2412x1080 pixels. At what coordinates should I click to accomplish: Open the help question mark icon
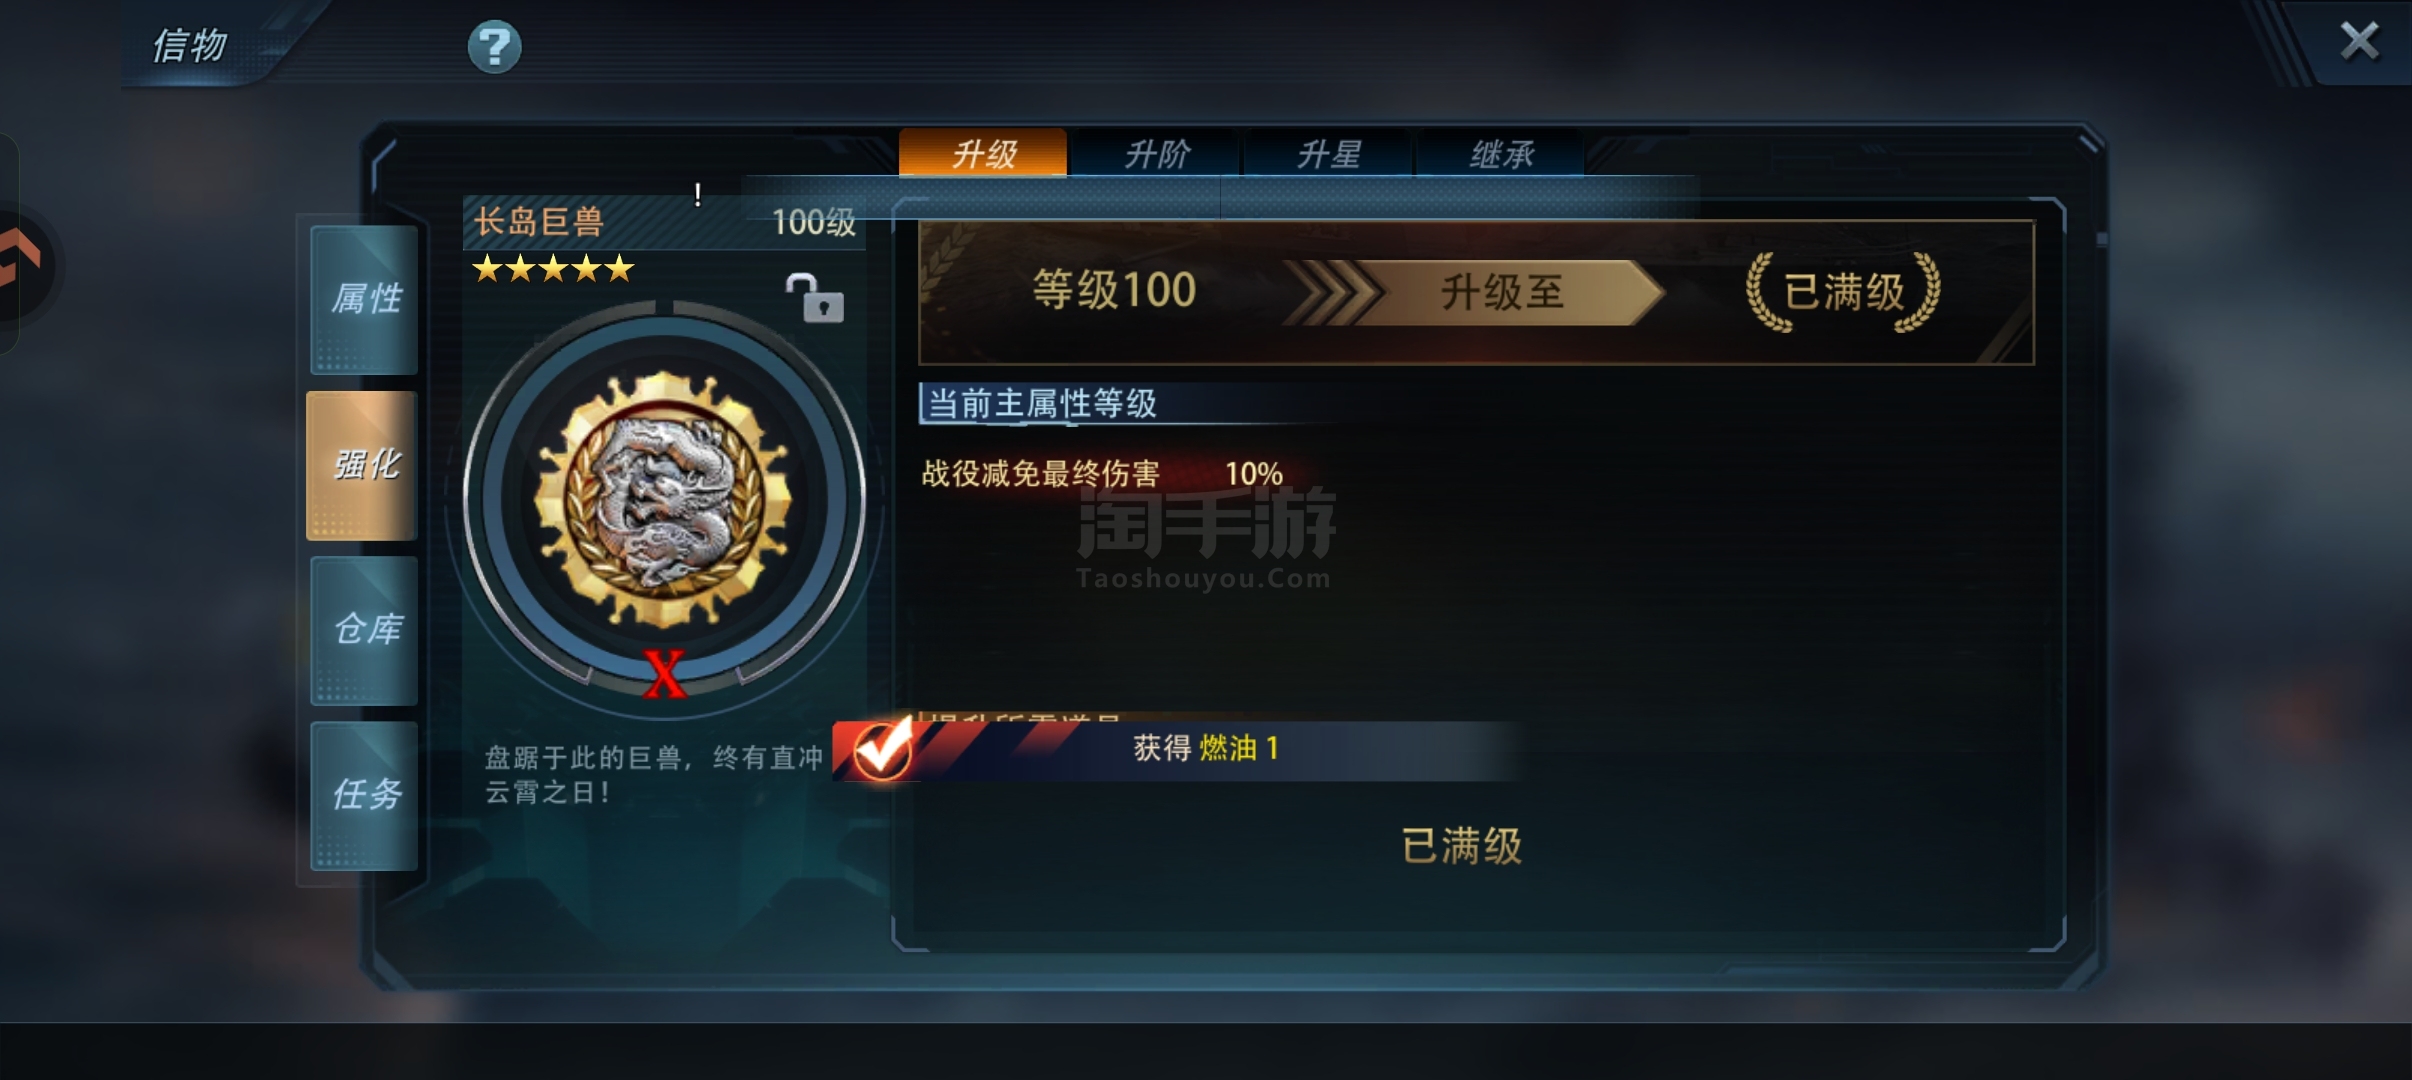tap(495, 46)
